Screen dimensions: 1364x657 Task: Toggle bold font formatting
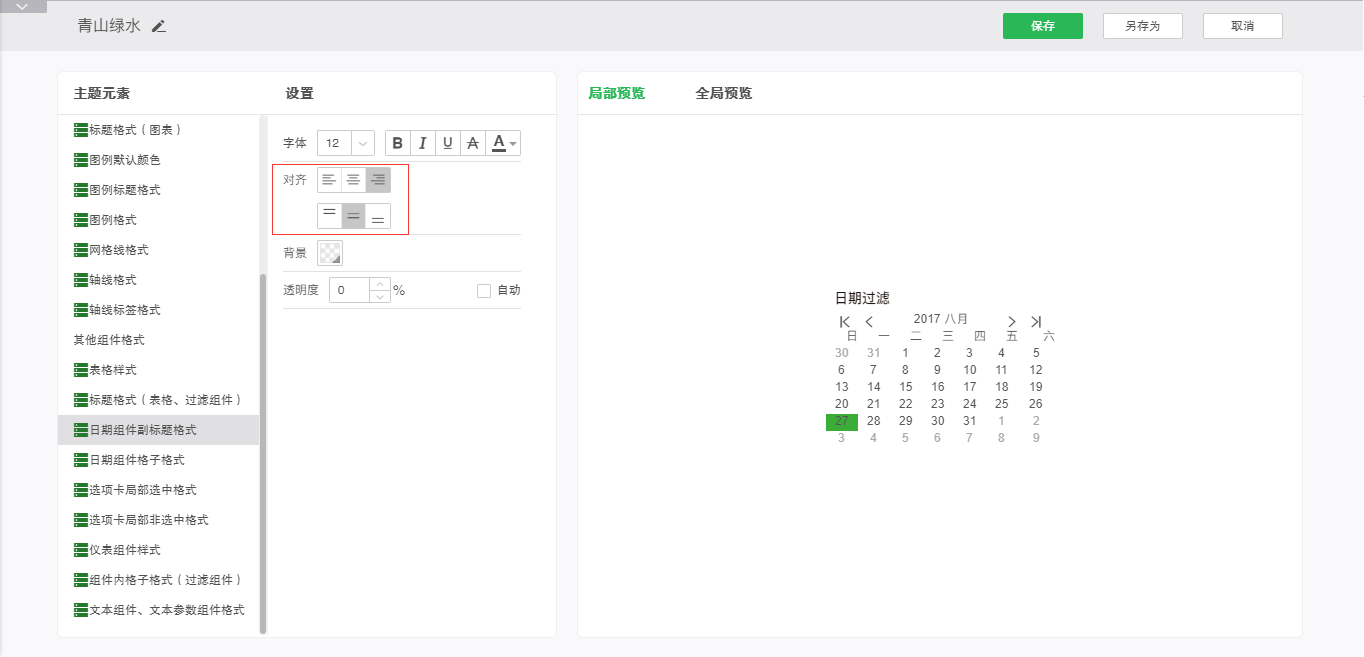[398, 143]
